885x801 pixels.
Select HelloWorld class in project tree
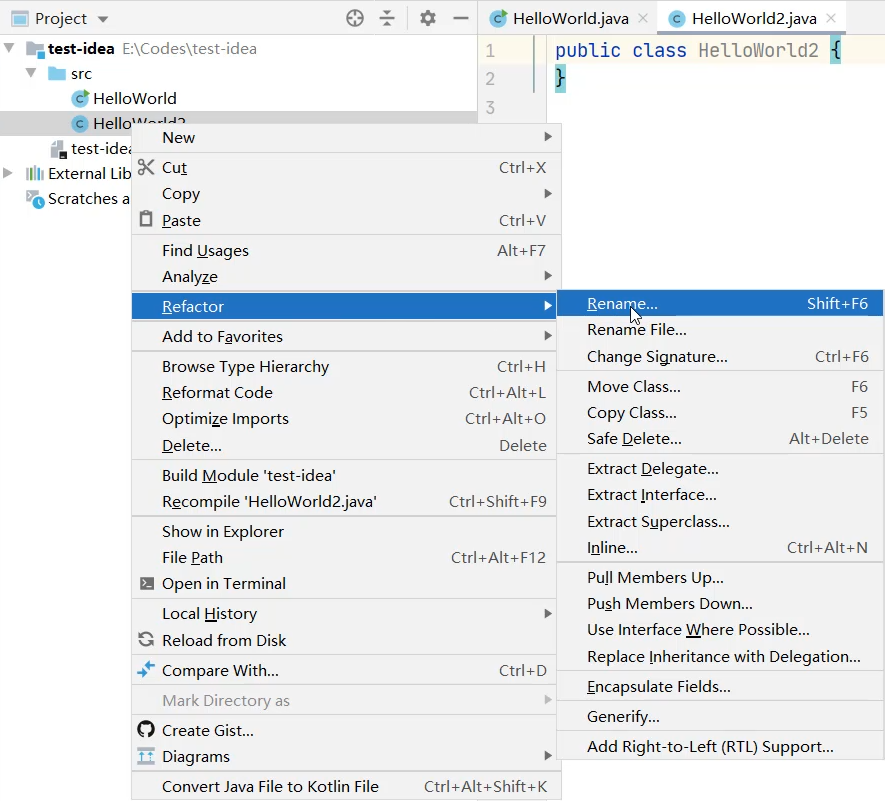[134, 98]
